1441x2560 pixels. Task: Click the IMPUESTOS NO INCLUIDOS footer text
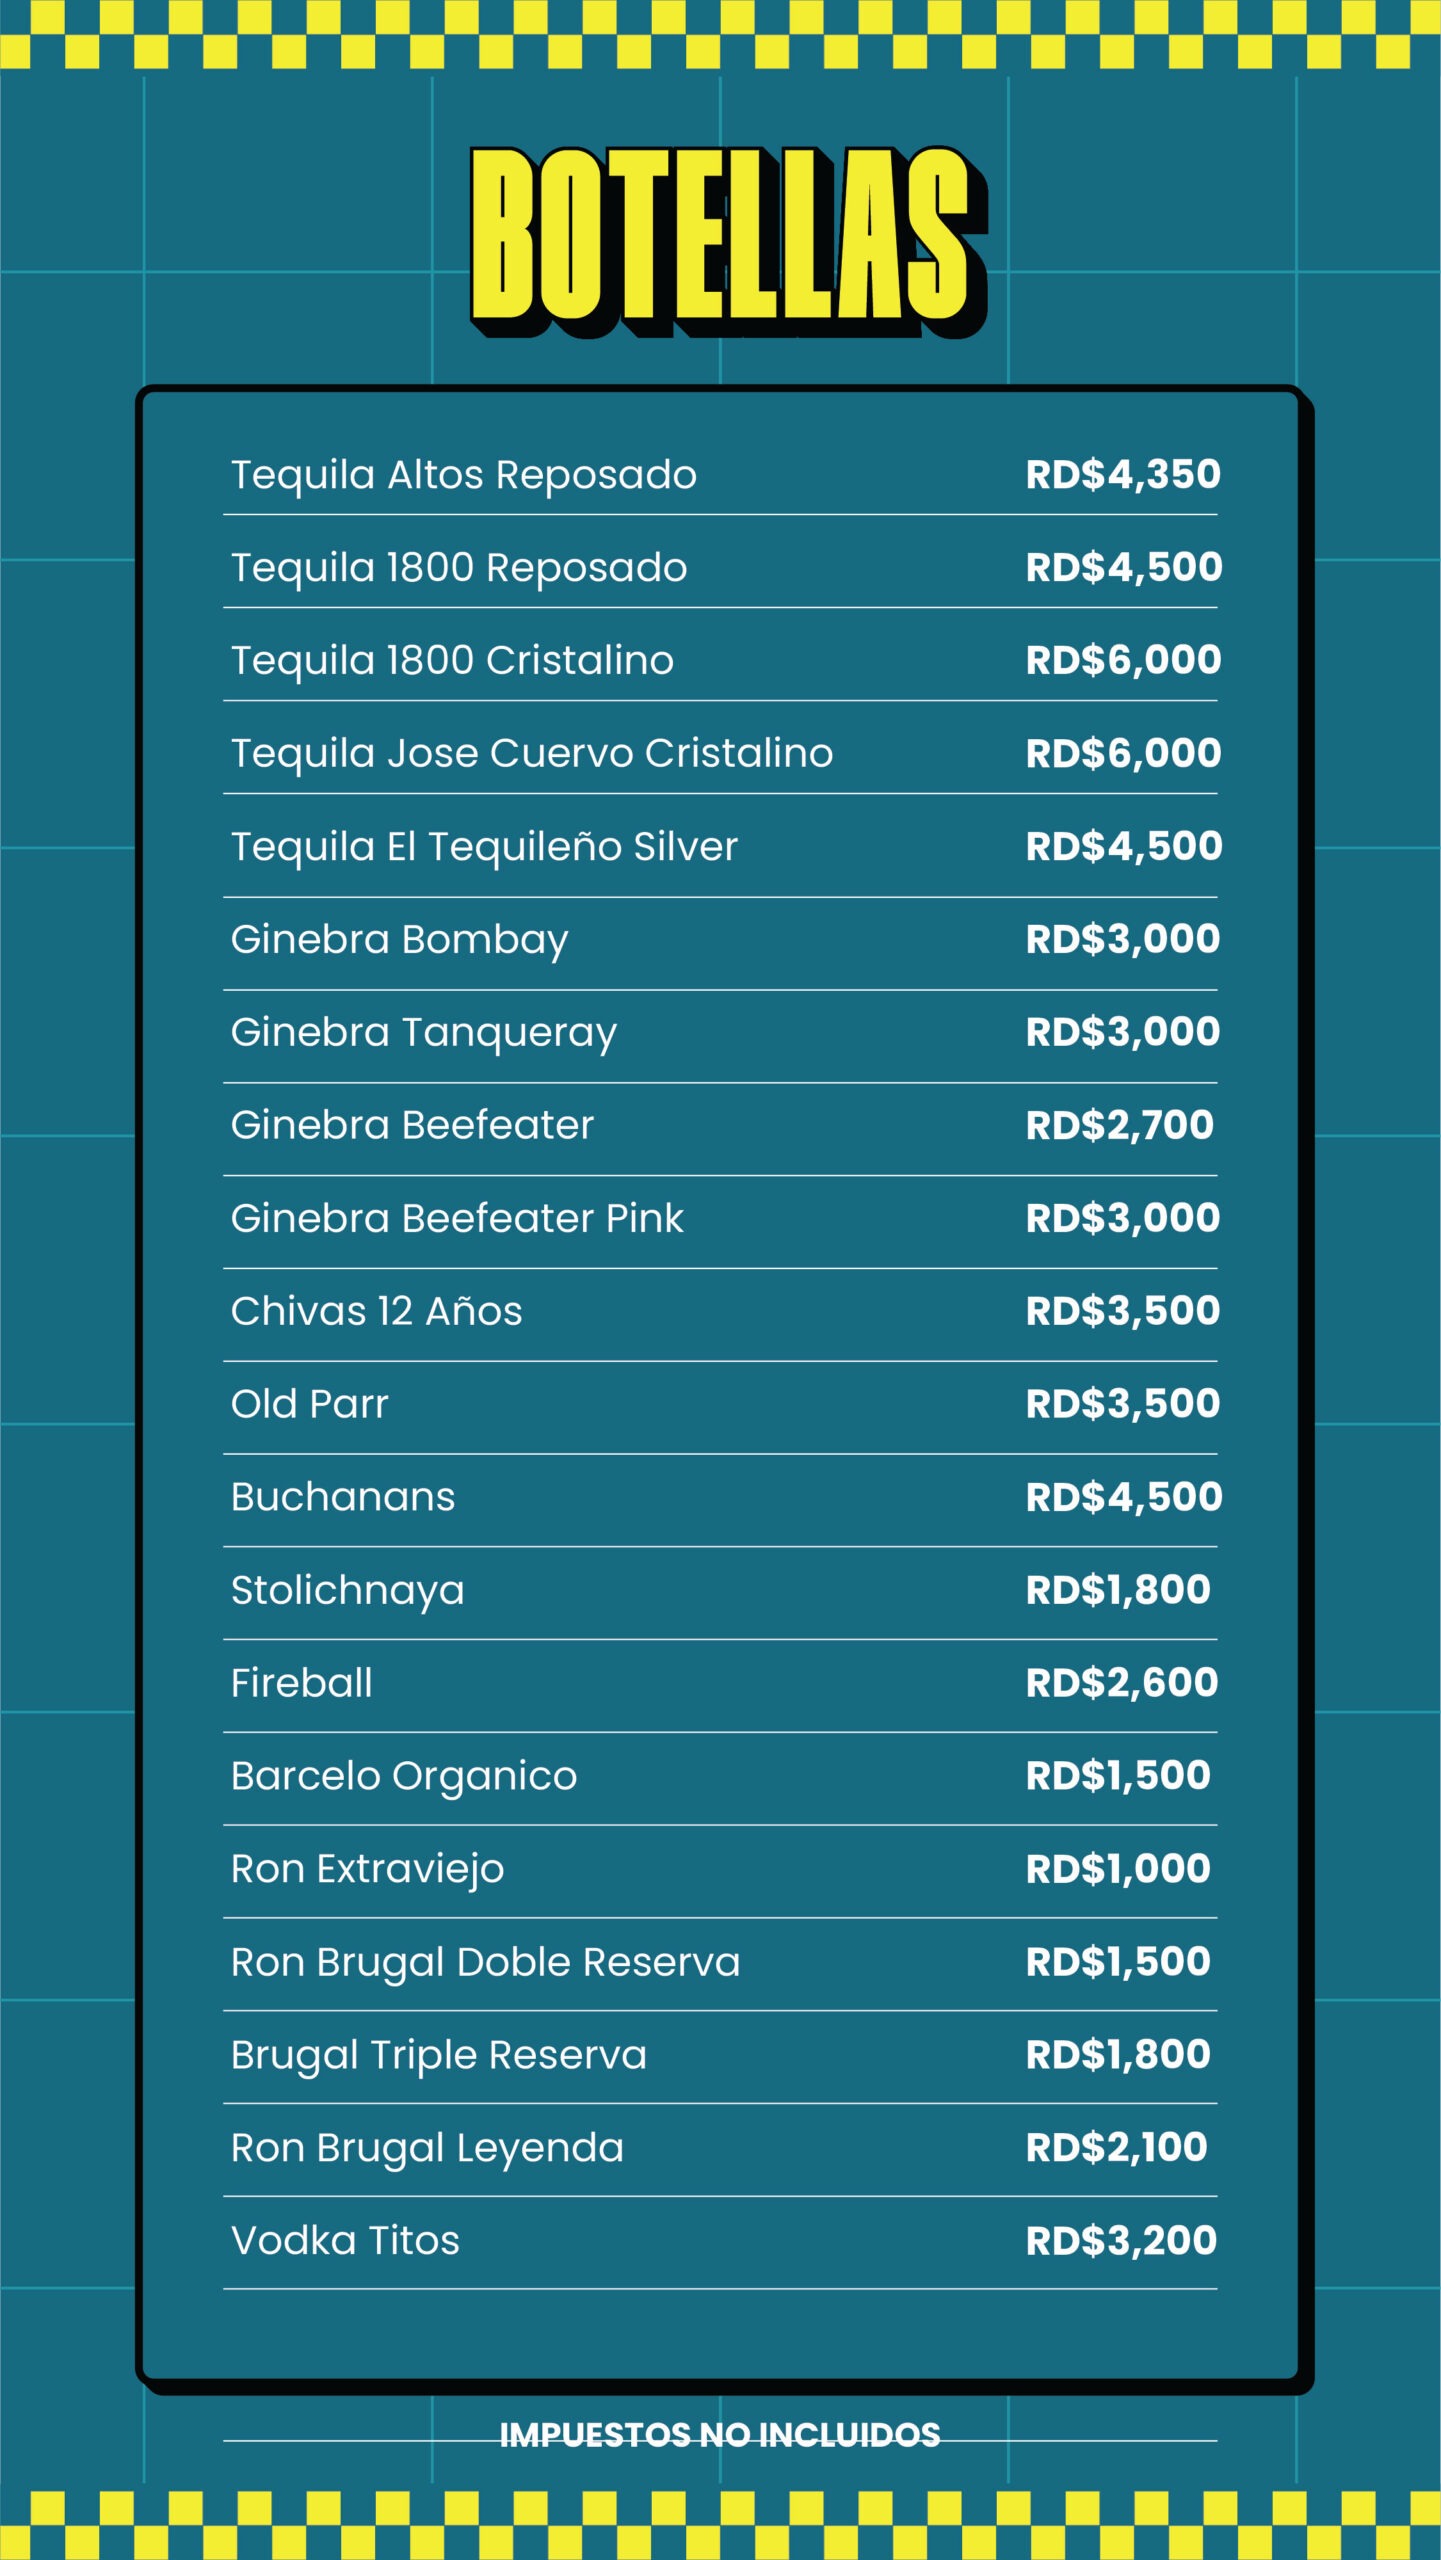point(720,2435)
